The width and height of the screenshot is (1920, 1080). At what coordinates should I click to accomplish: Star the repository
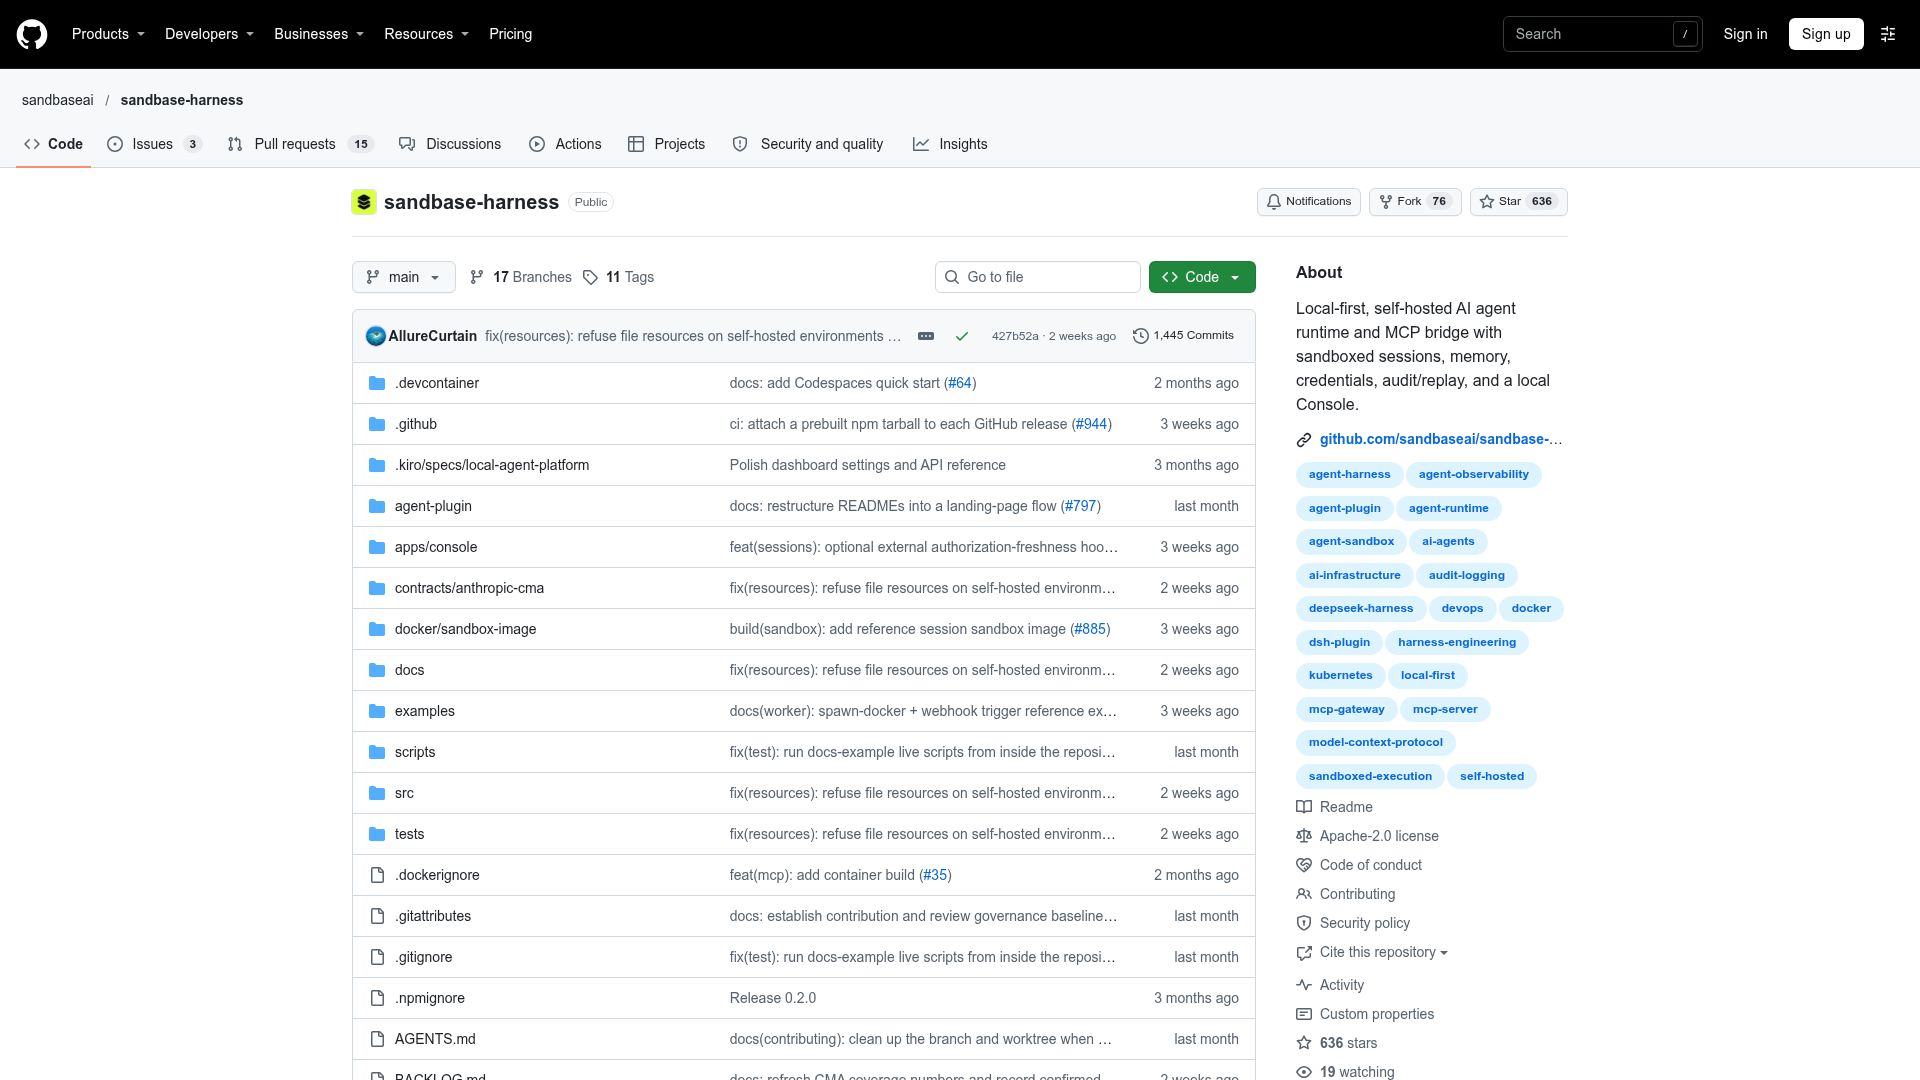(1518, 202)
